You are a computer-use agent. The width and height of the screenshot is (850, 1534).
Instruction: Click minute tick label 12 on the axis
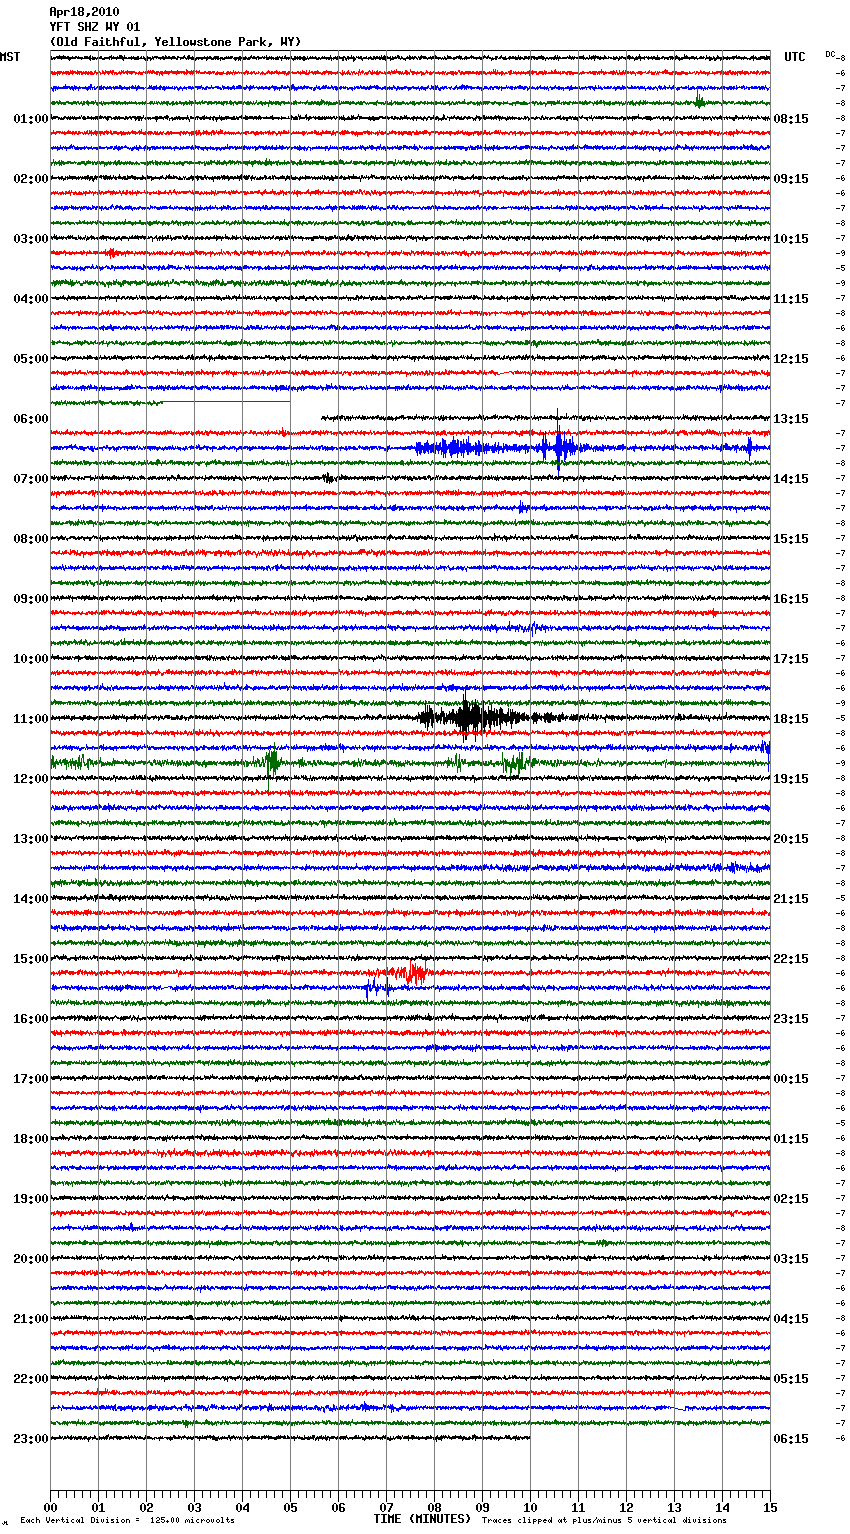626,1508
